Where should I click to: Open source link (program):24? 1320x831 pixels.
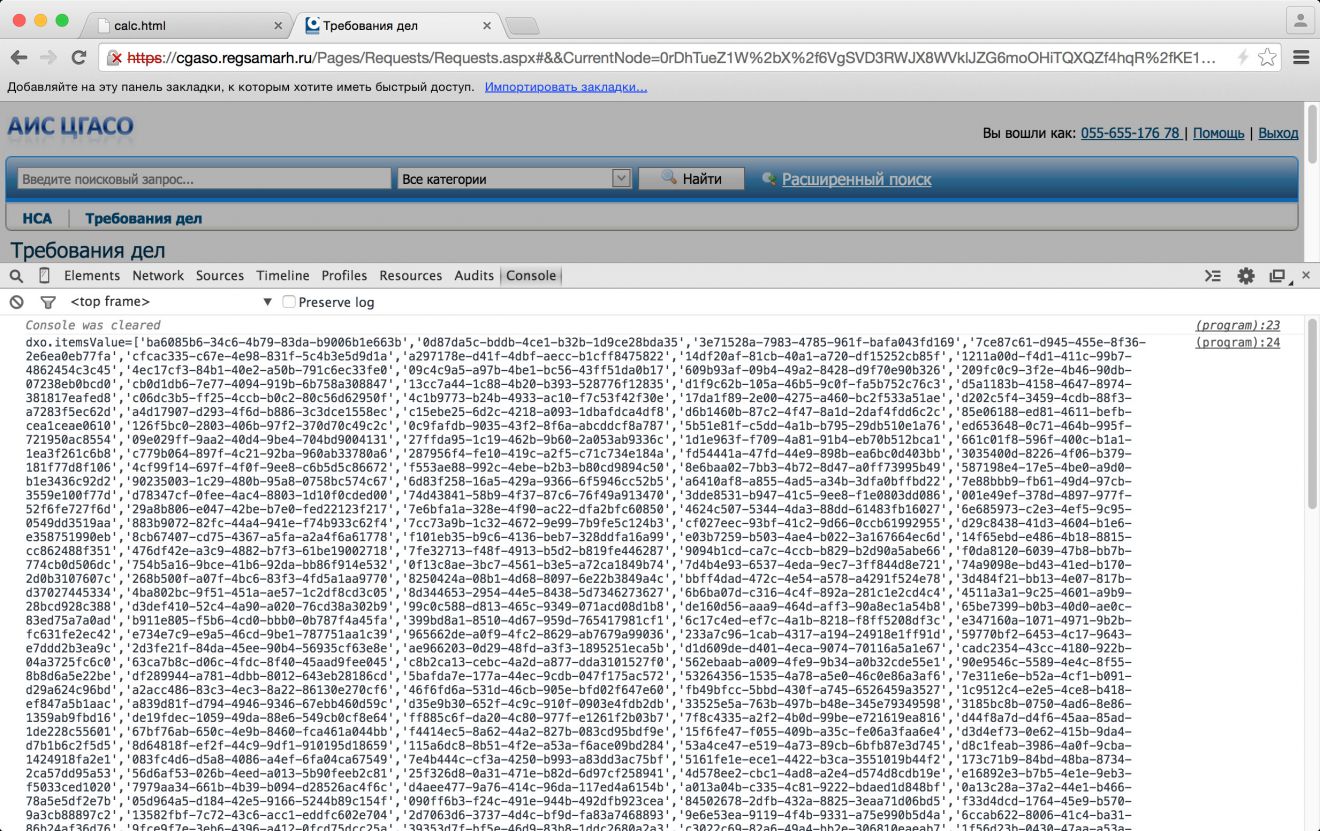pyautogui.click(x=1238, y=343)
